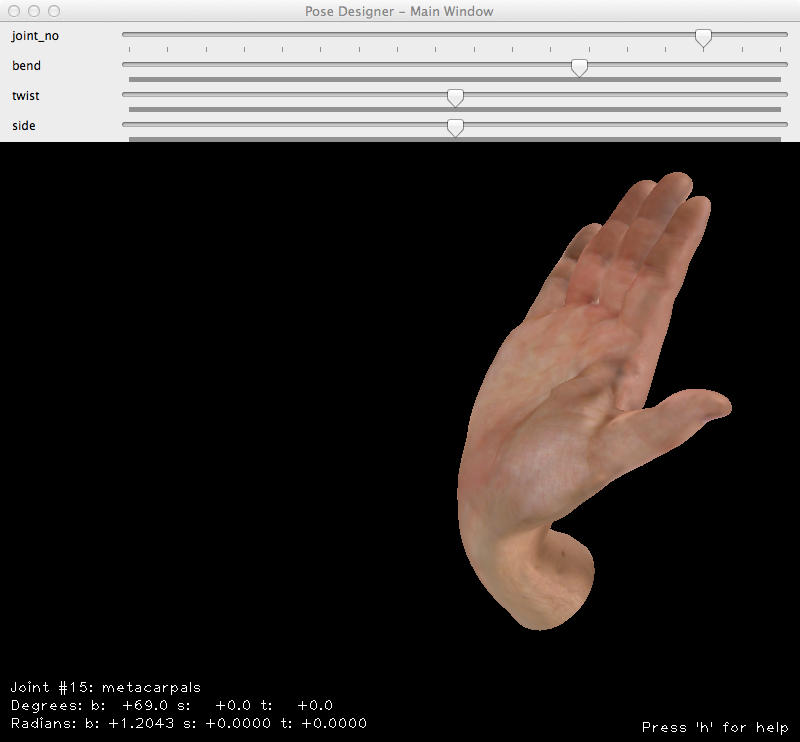The width and height of the screenshot is (800, 742).
Task: Close the Pose Designer window
Action: pyautogui.click(x=14, y=11)
